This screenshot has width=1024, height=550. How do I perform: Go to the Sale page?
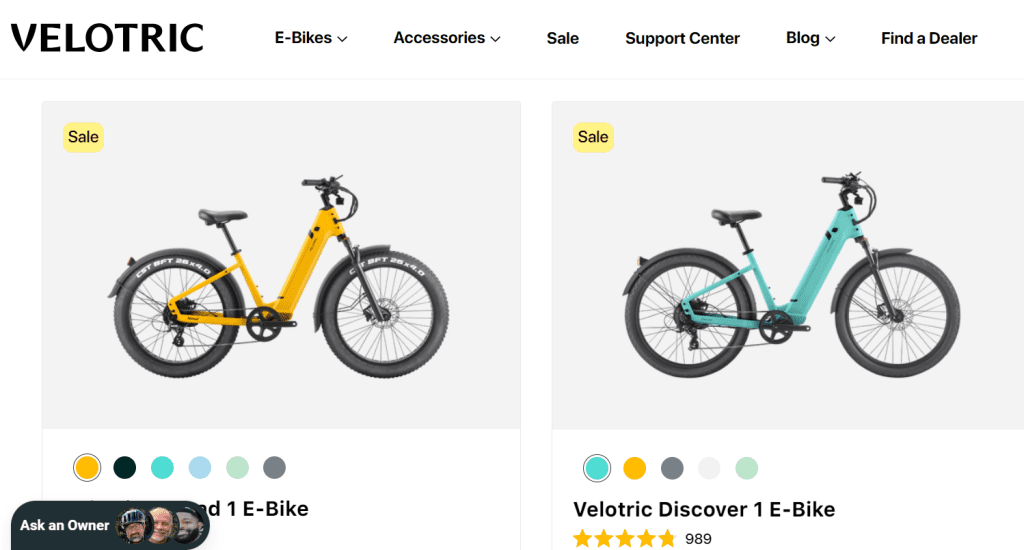click(563, 38)
